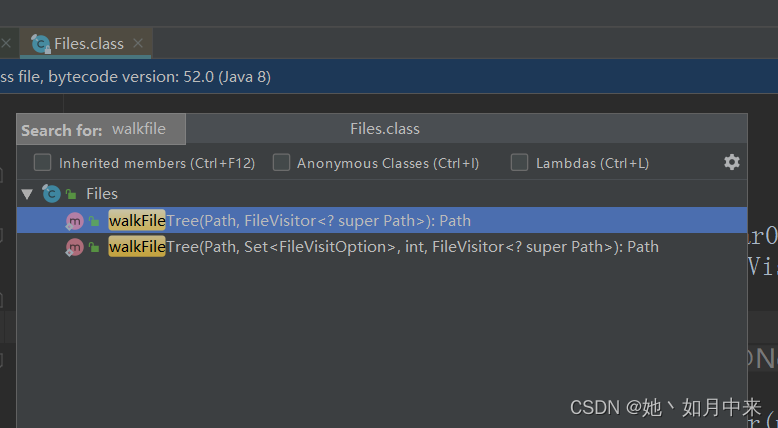The image size is (778, 428).
Task: Select walkFileTree with Set<FileVisitOption> parameter
Action: [382, 246]
